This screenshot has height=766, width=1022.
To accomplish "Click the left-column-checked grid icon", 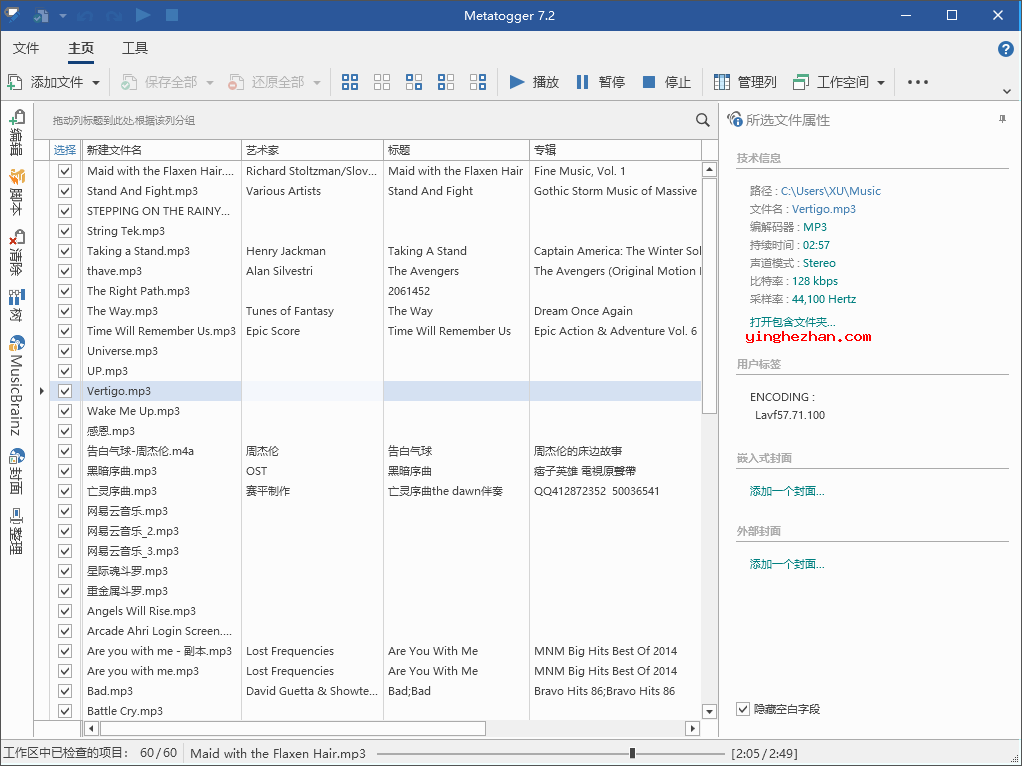I will point(446,82).
